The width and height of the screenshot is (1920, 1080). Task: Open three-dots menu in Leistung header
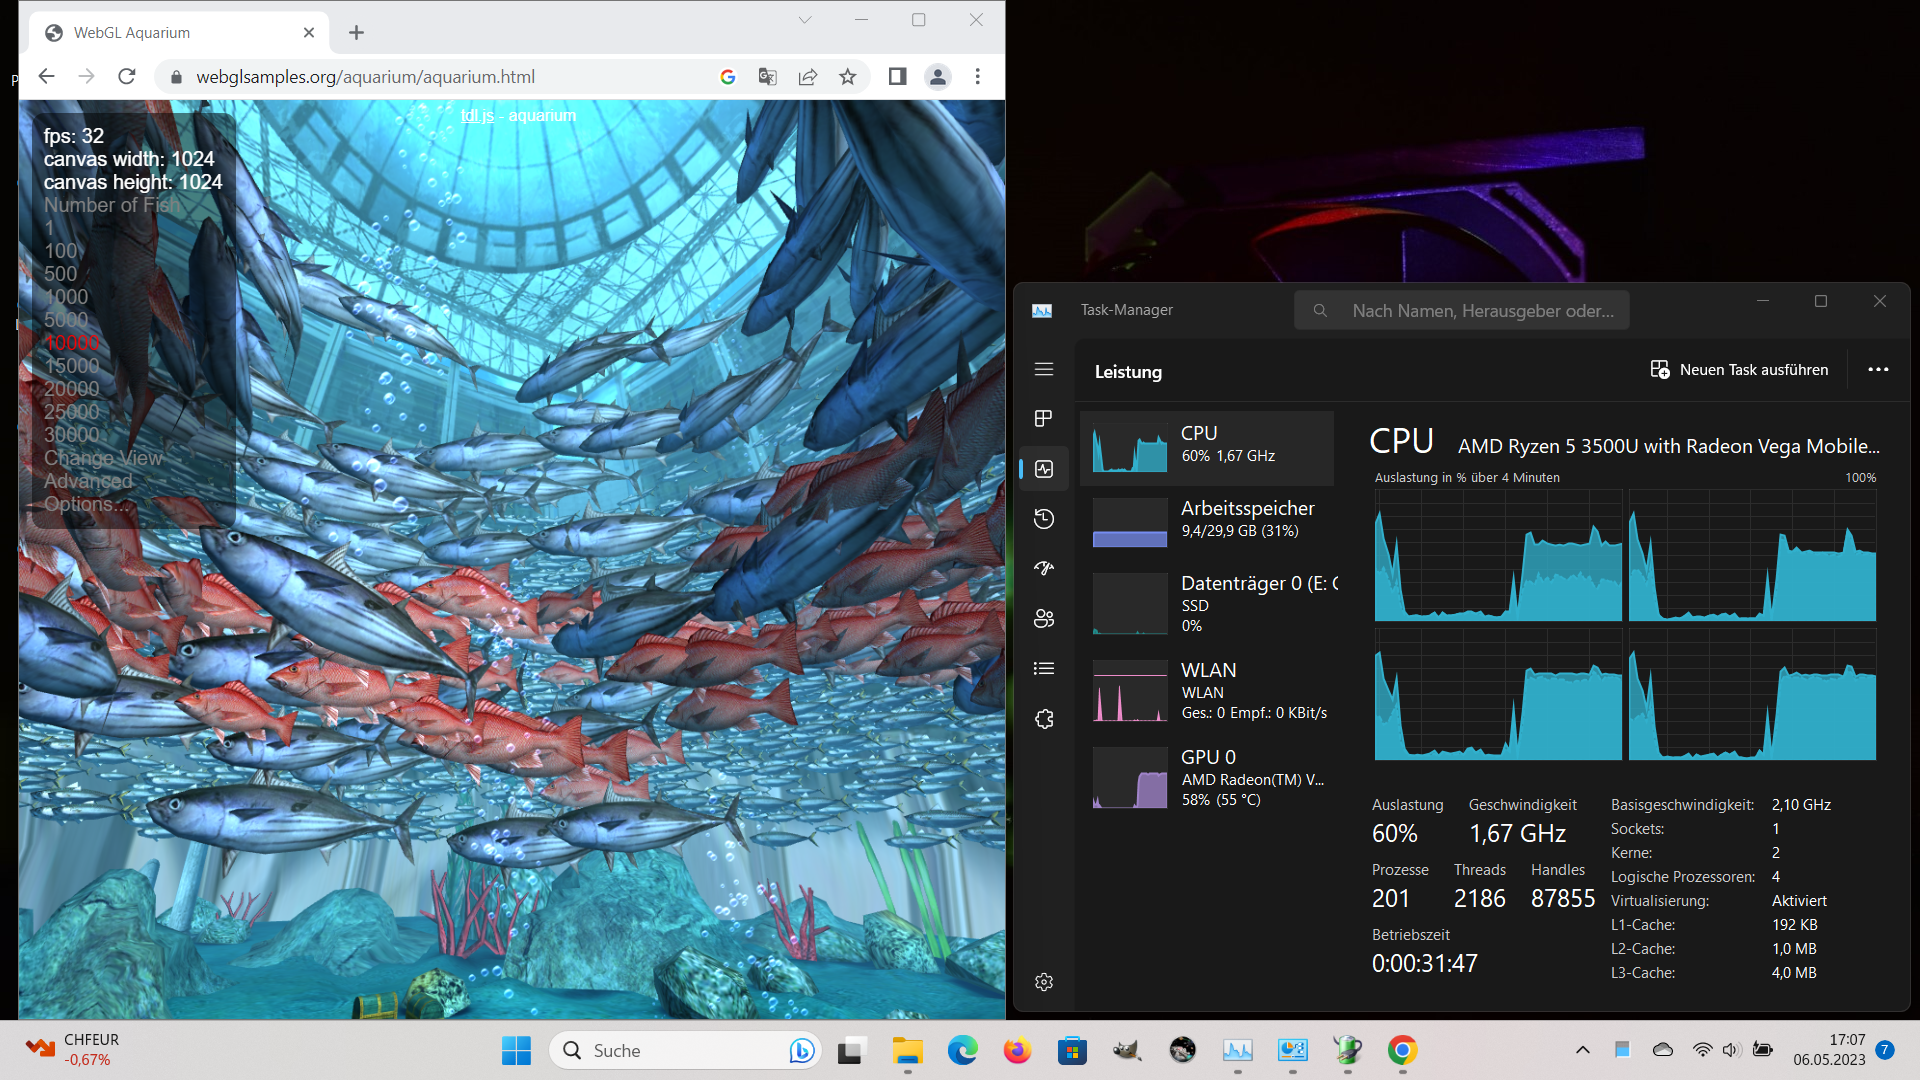click(1877, 369)
